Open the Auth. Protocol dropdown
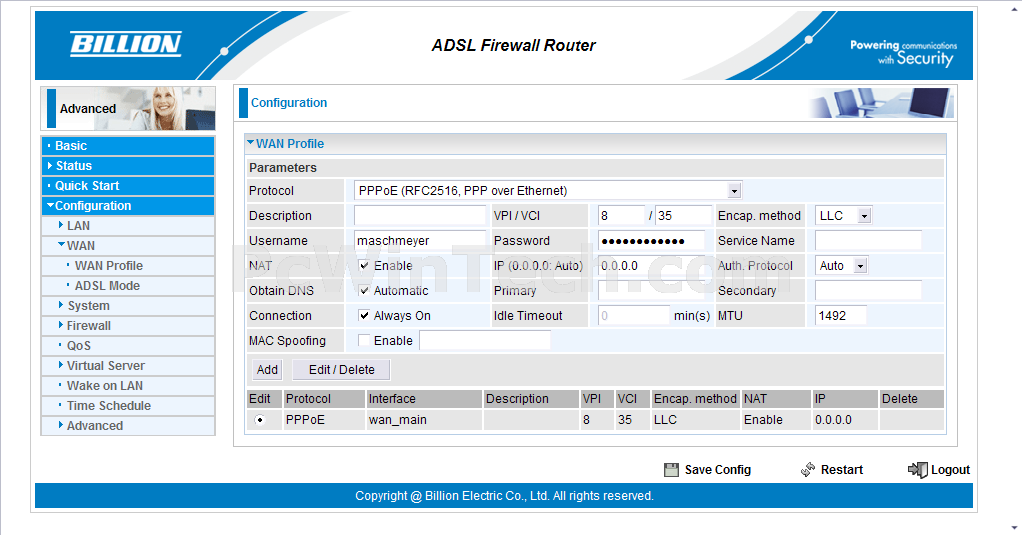The width and height of the screenshot is (1022, 535). pyautogui.click(x=859, y=266)
